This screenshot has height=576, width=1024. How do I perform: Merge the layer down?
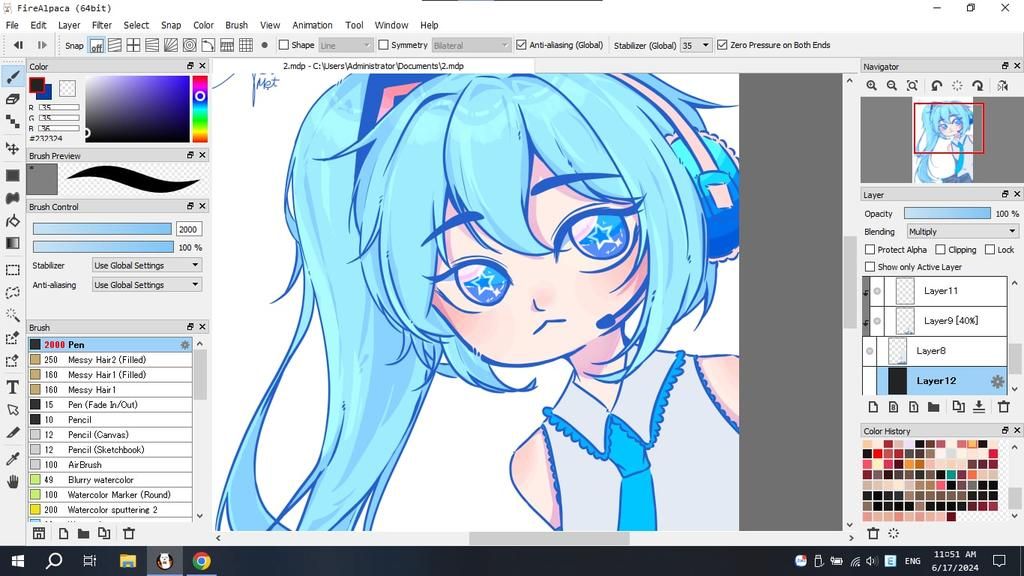pos(979,407)
